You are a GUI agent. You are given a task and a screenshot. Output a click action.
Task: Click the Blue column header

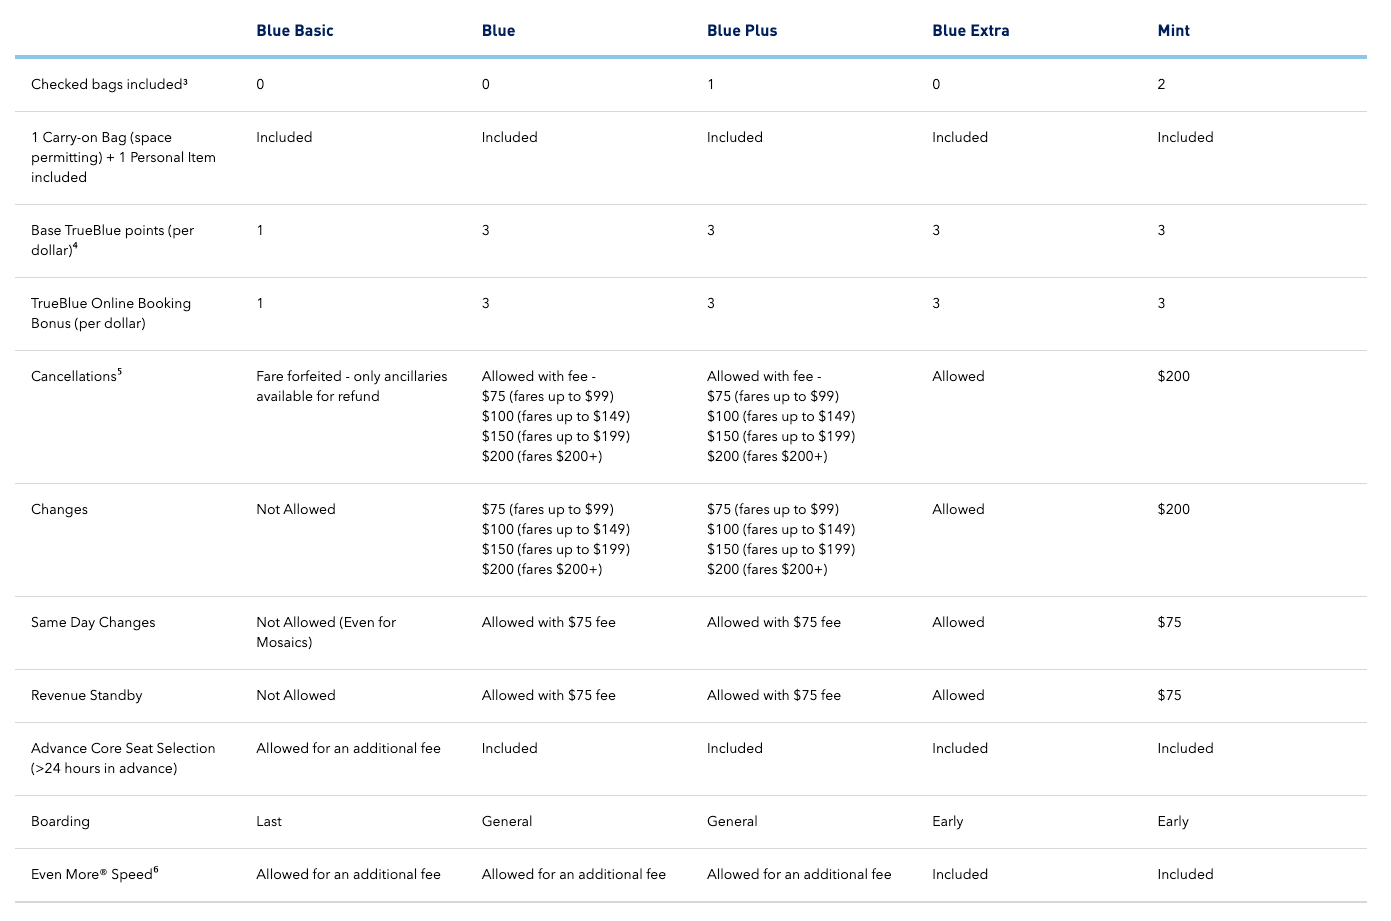coord(498,31)
